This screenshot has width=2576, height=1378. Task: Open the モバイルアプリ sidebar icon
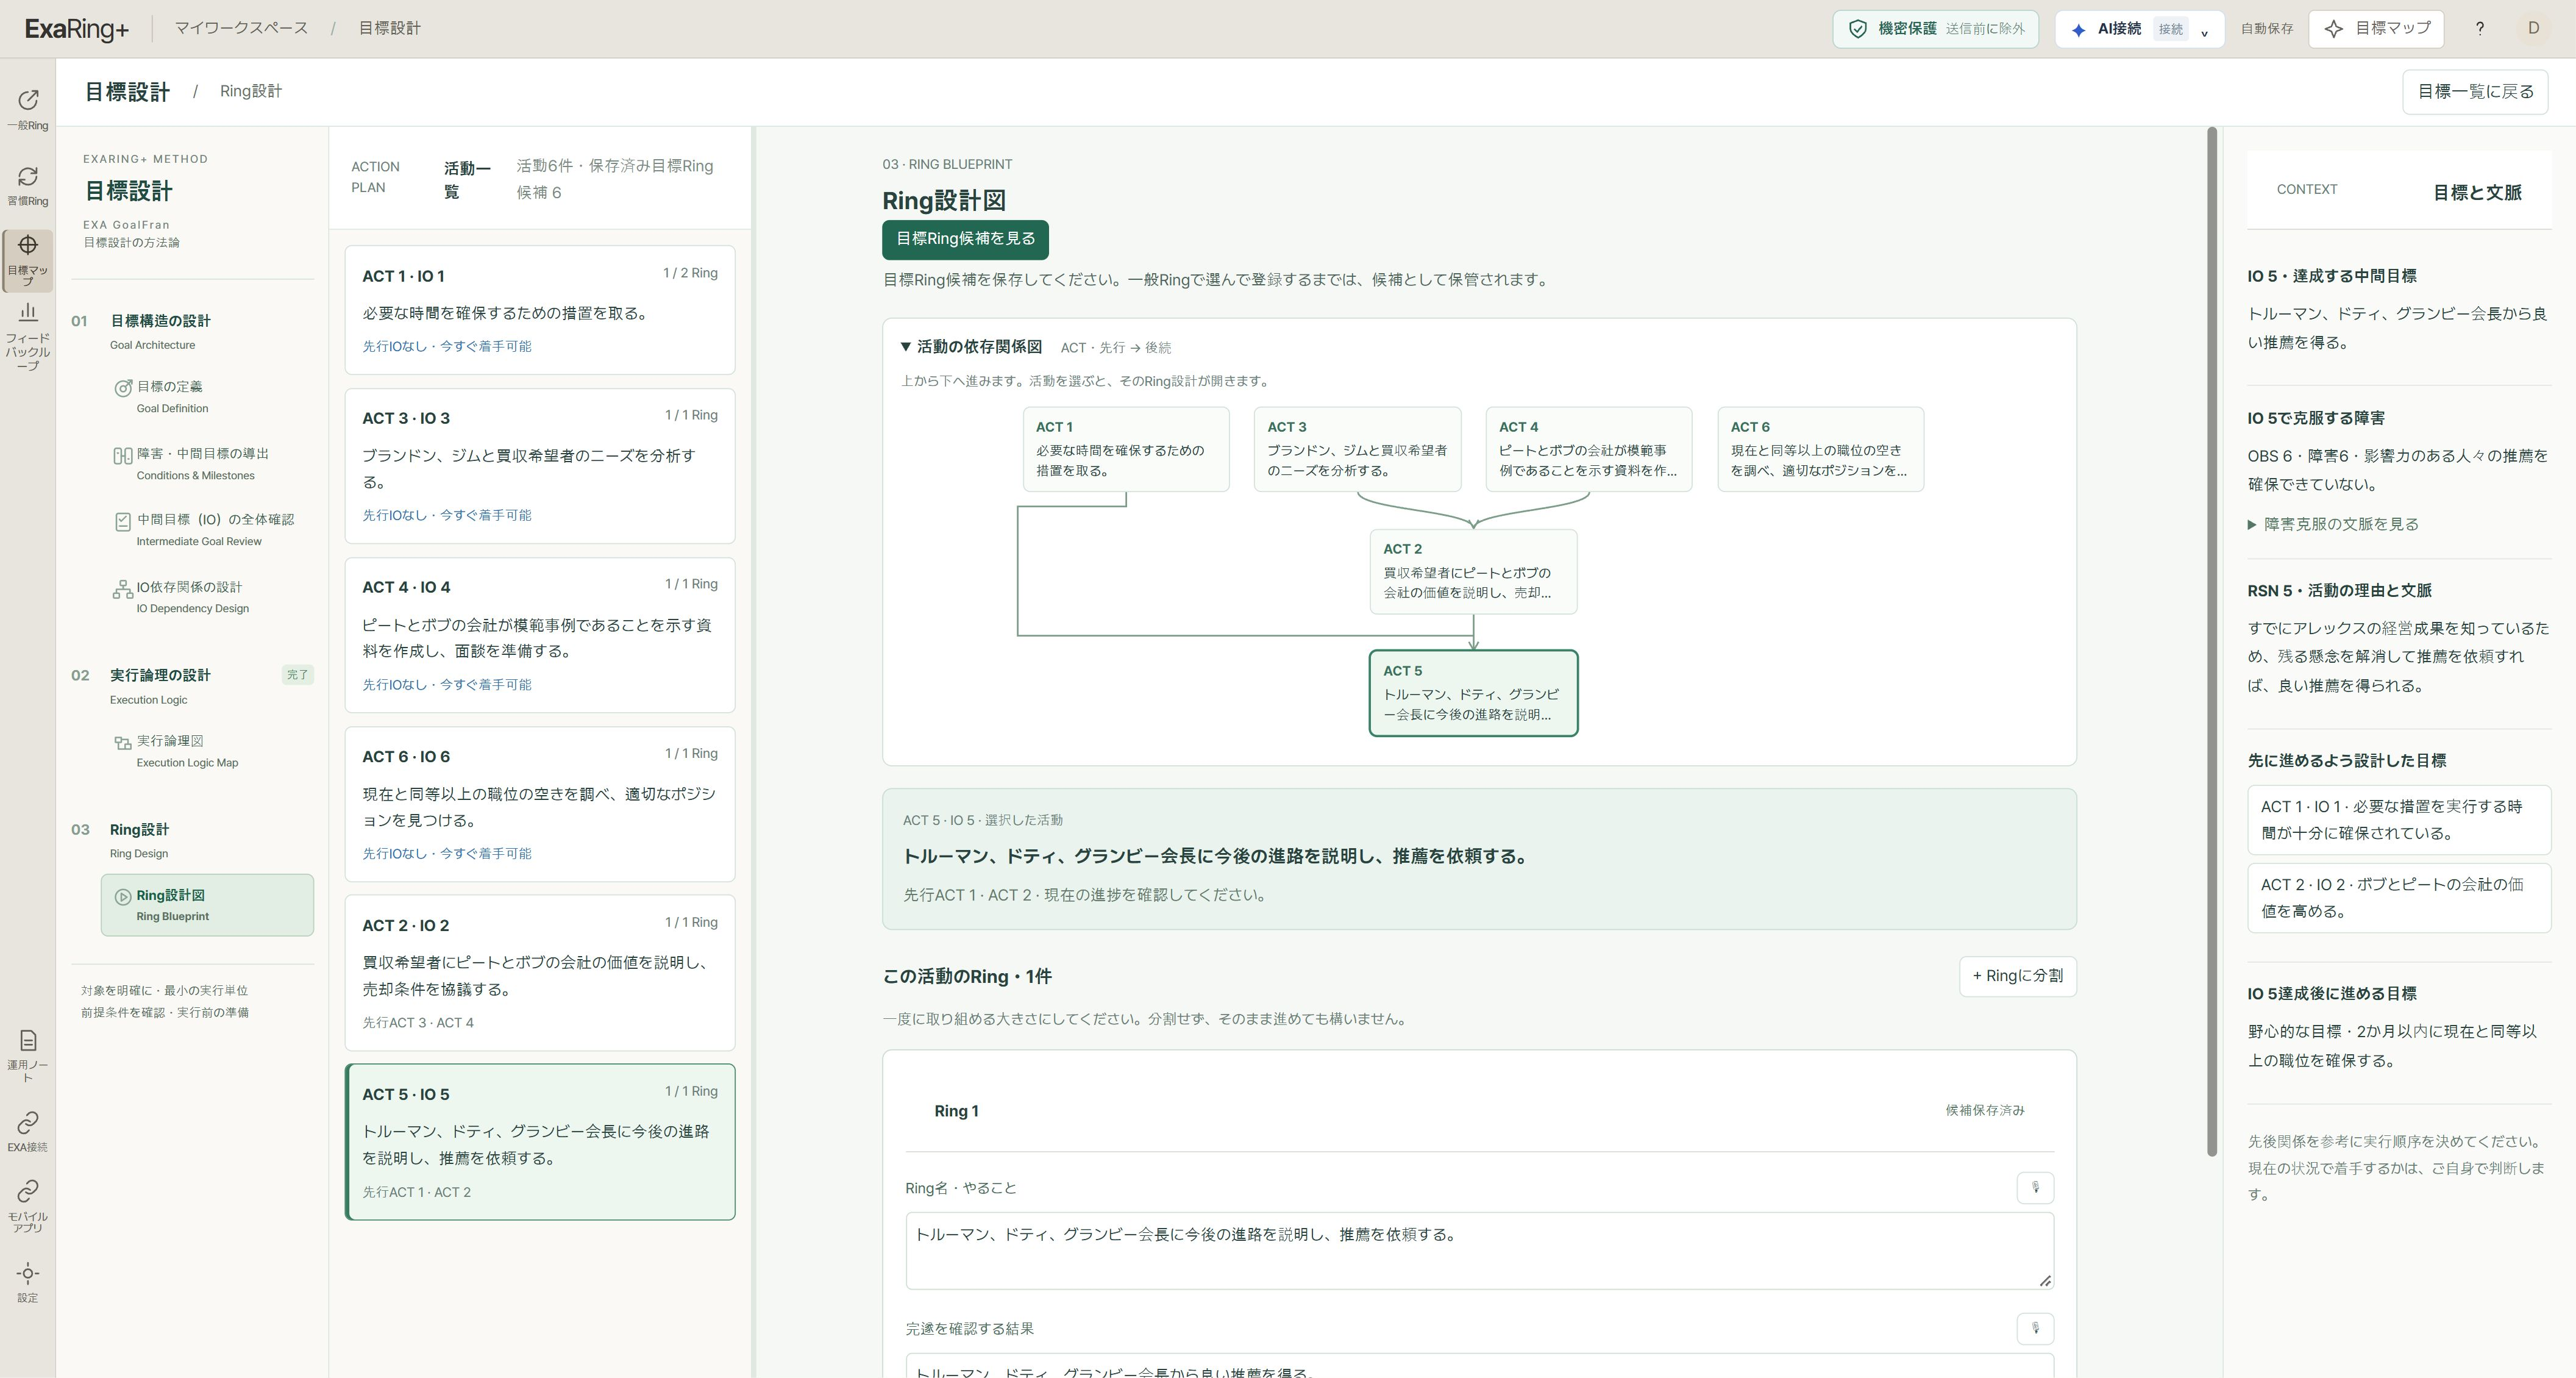(x=28, y=1206)
